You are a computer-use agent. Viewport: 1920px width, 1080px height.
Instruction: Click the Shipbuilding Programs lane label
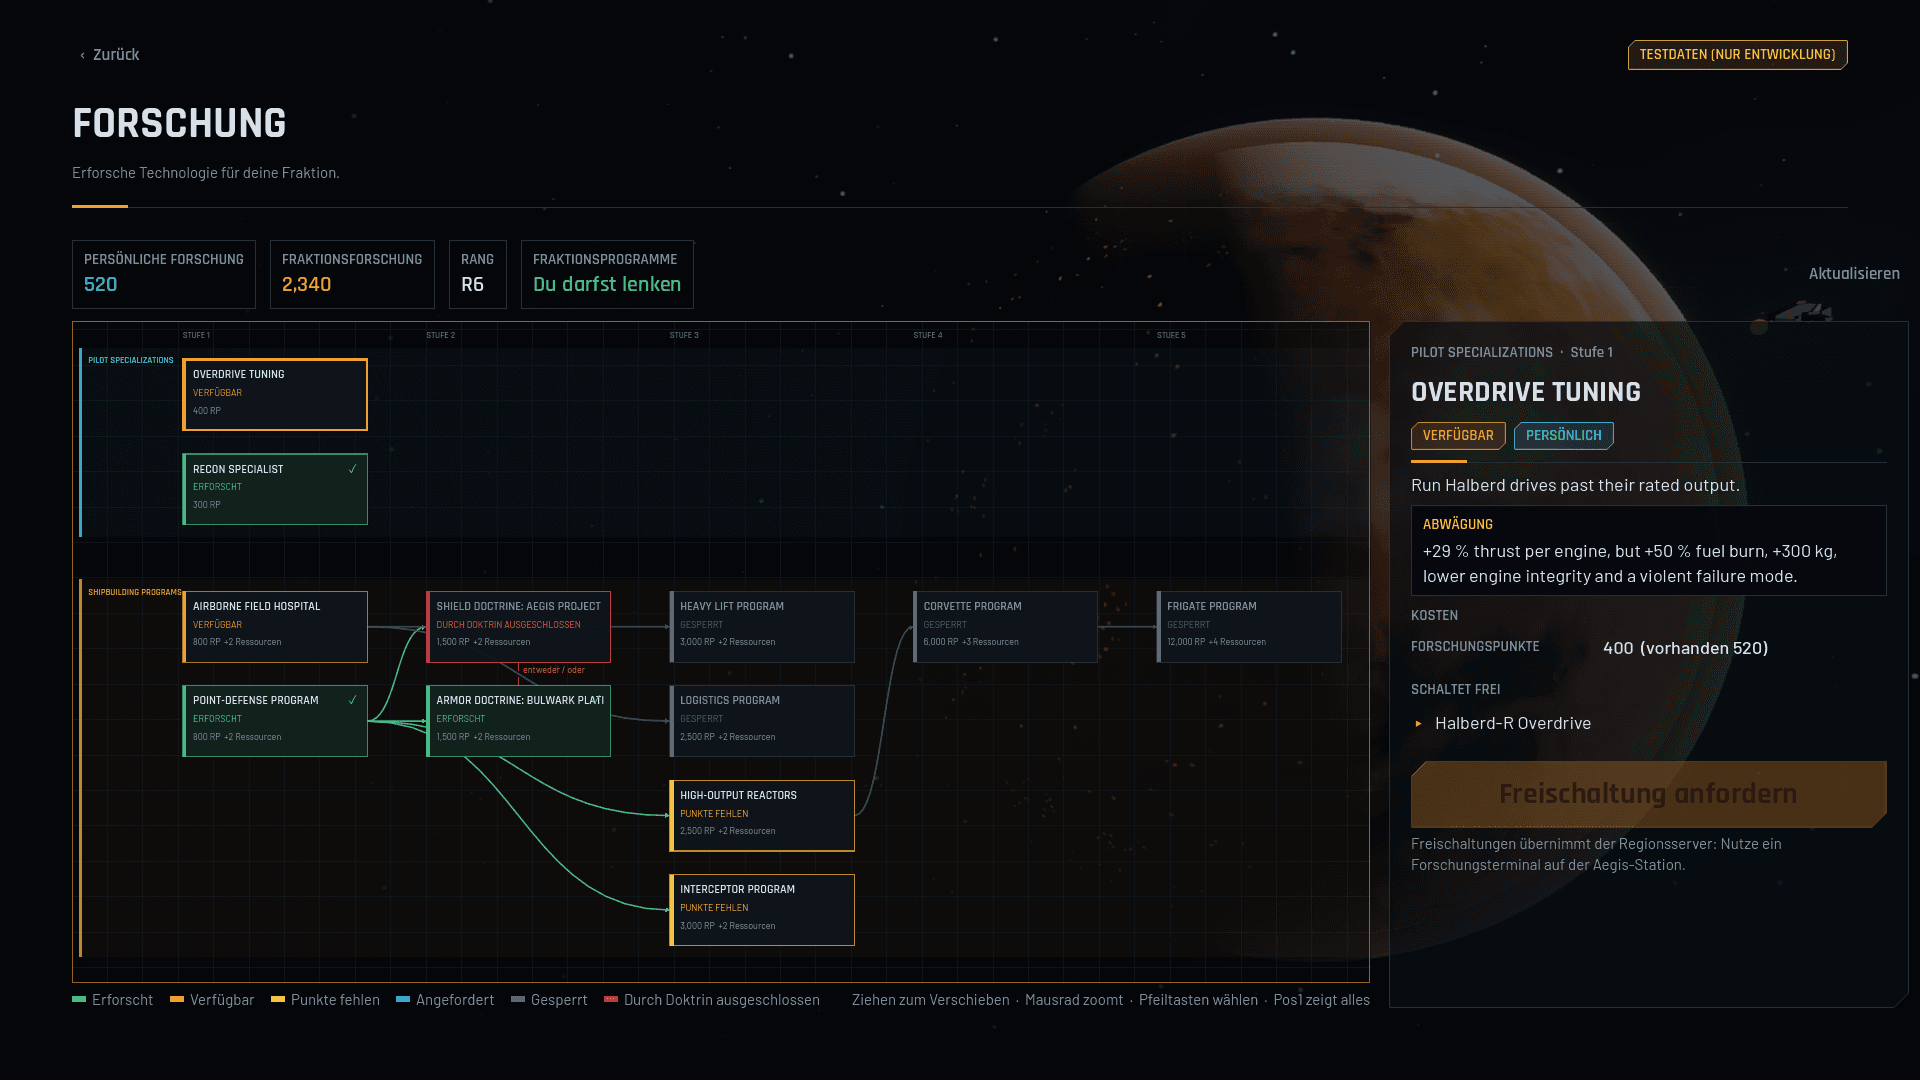pos(135,592)
